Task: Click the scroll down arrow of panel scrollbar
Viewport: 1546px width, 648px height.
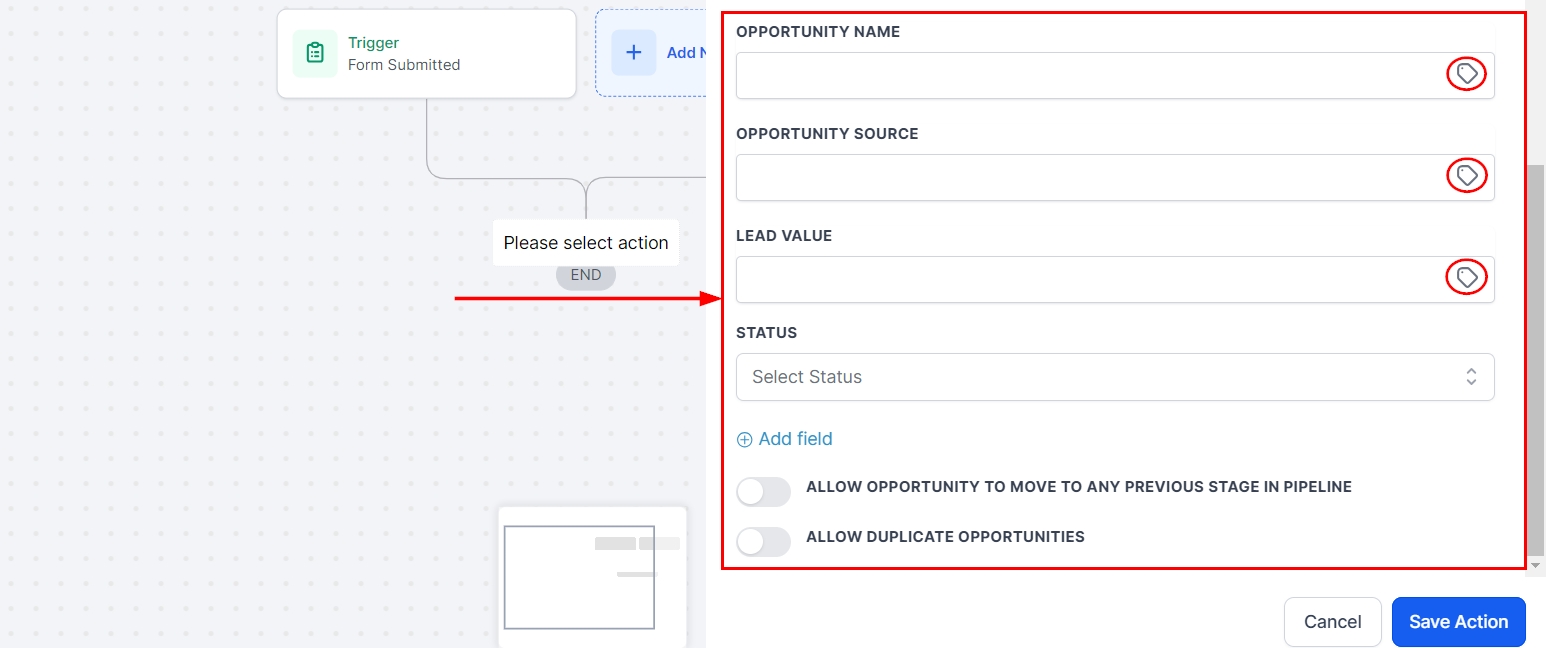Action: coord(1536,566)
